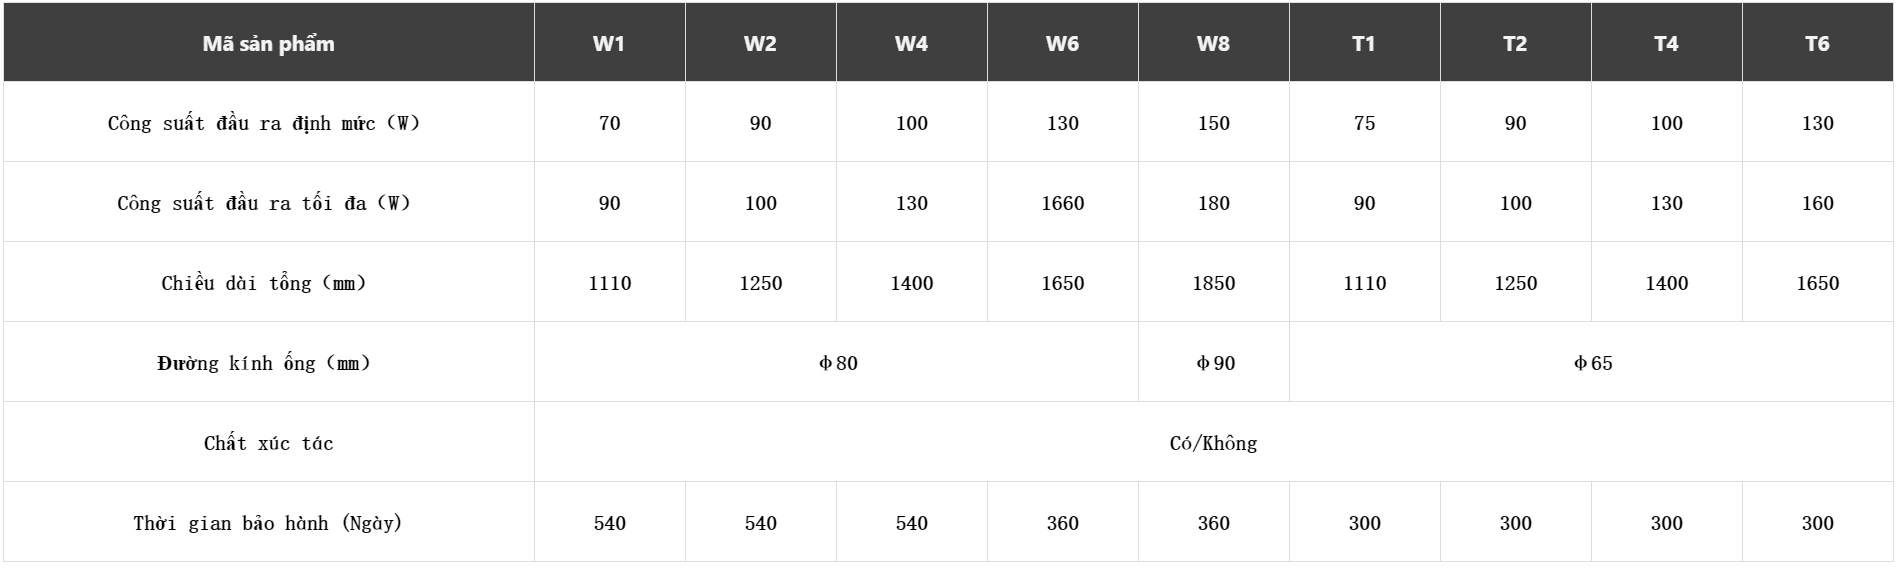Click the W4 column header
Screen dimensions: 1898x568
[x=911, y=43]
